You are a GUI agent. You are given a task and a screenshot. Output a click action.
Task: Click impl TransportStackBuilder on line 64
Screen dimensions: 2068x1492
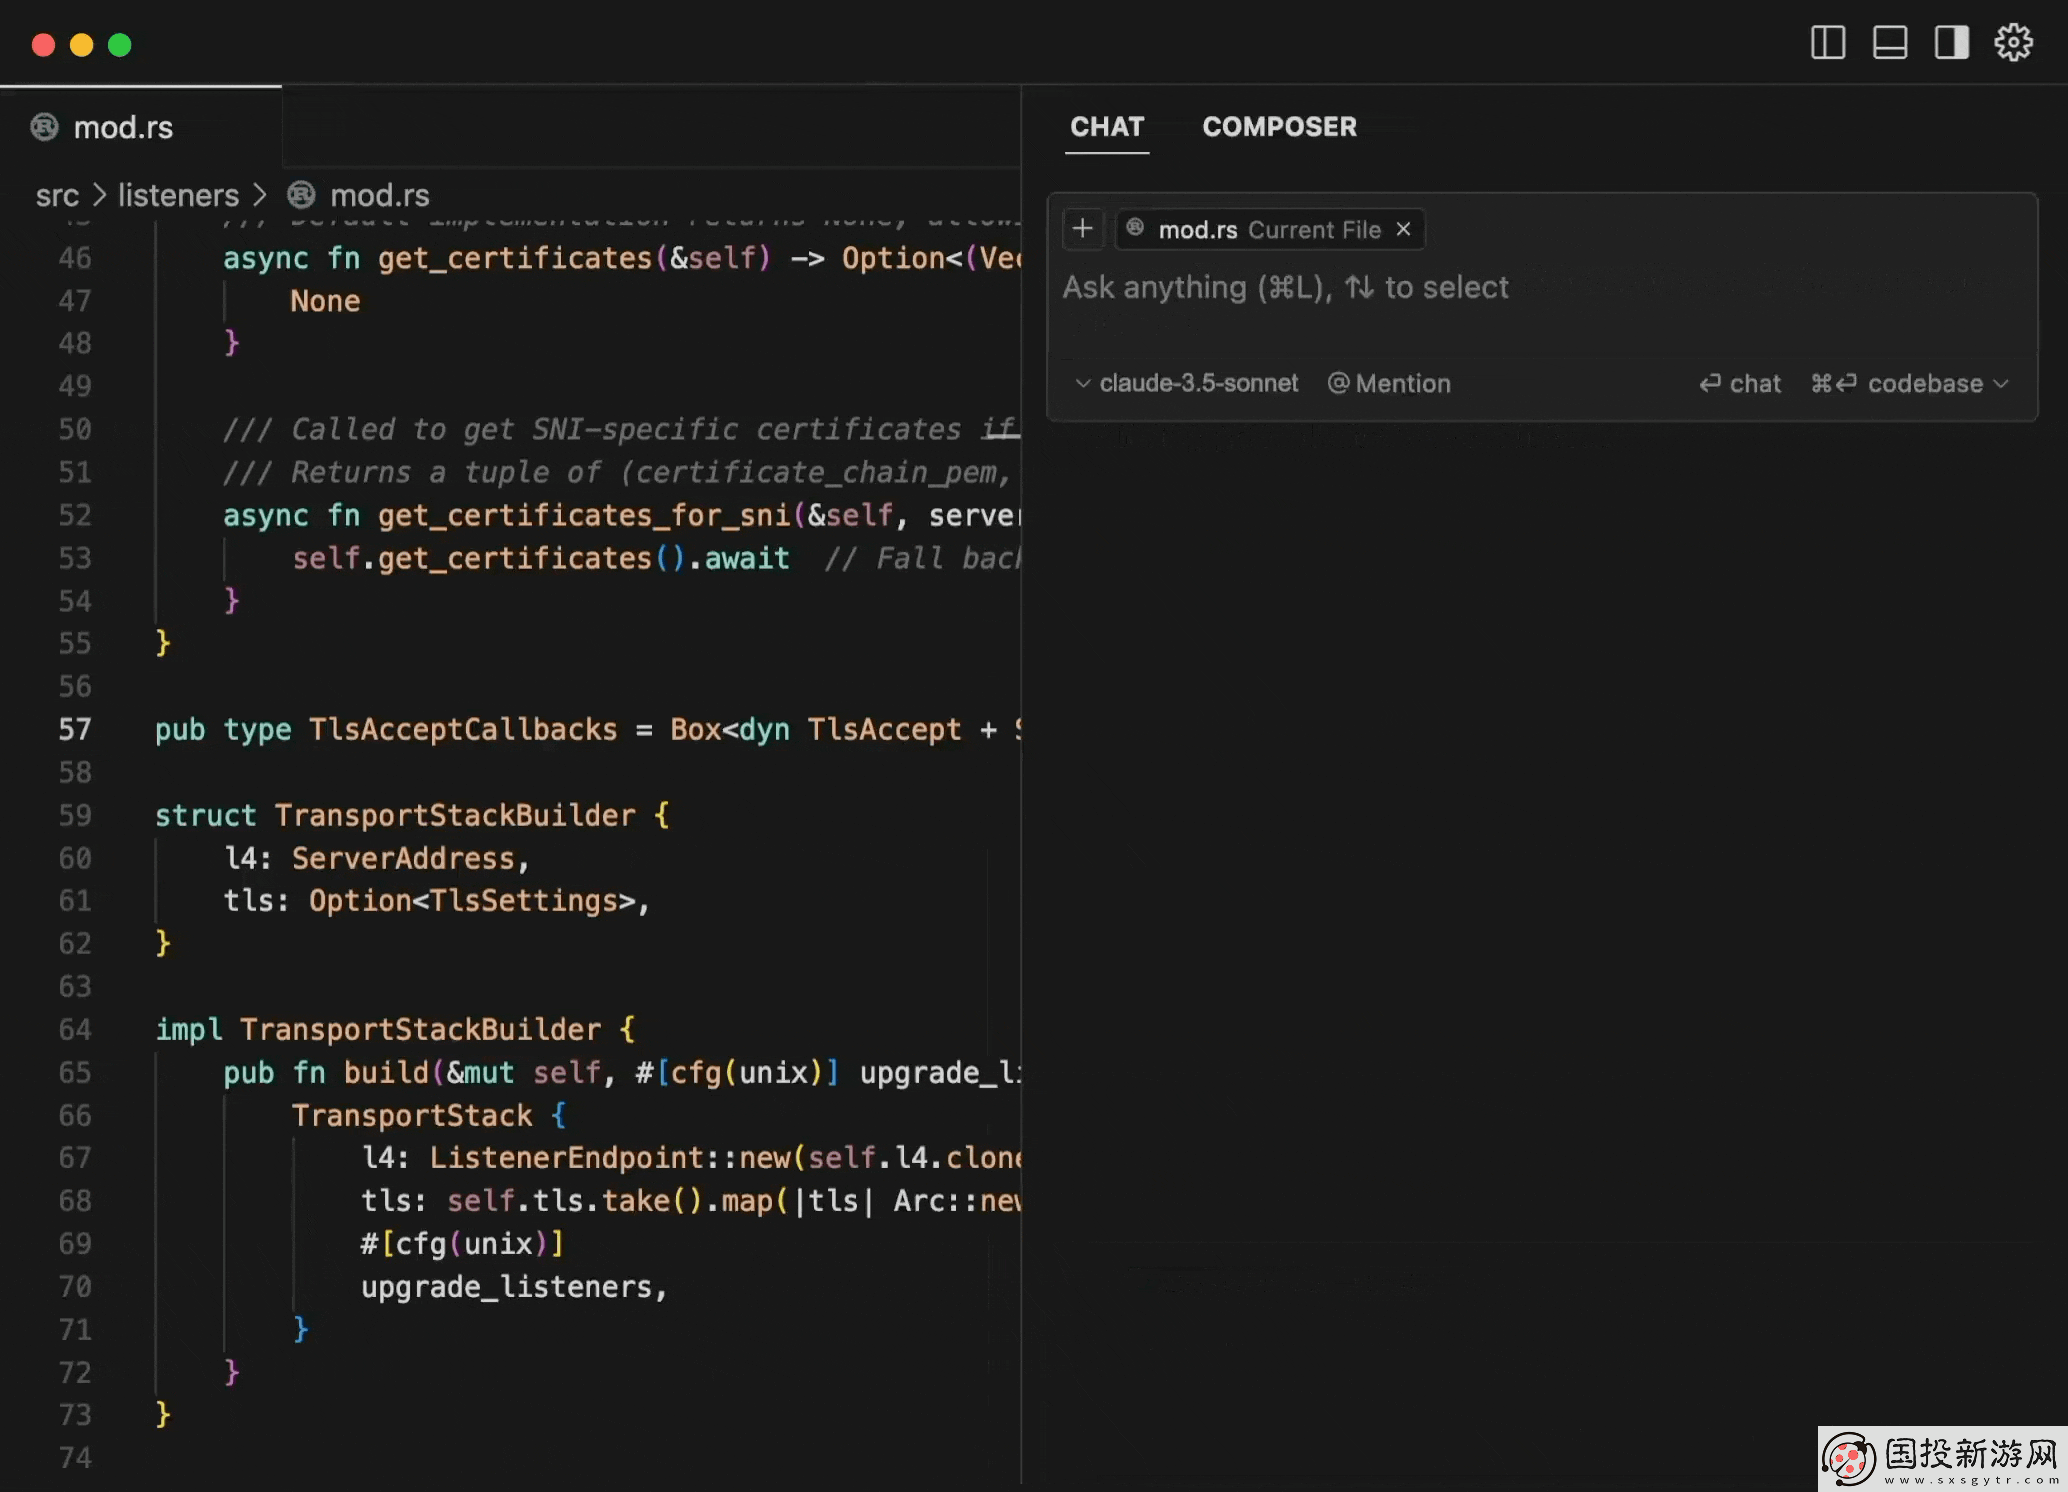coord(378,1029)
